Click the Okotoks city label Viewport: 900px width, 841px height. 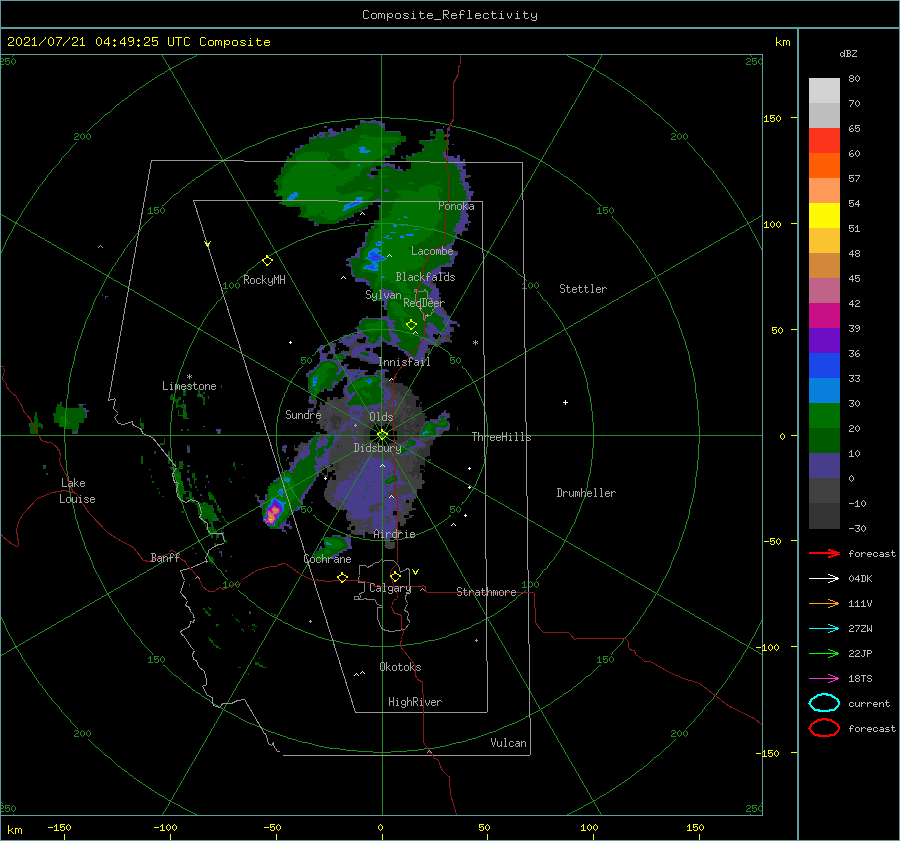coord(400,667)
